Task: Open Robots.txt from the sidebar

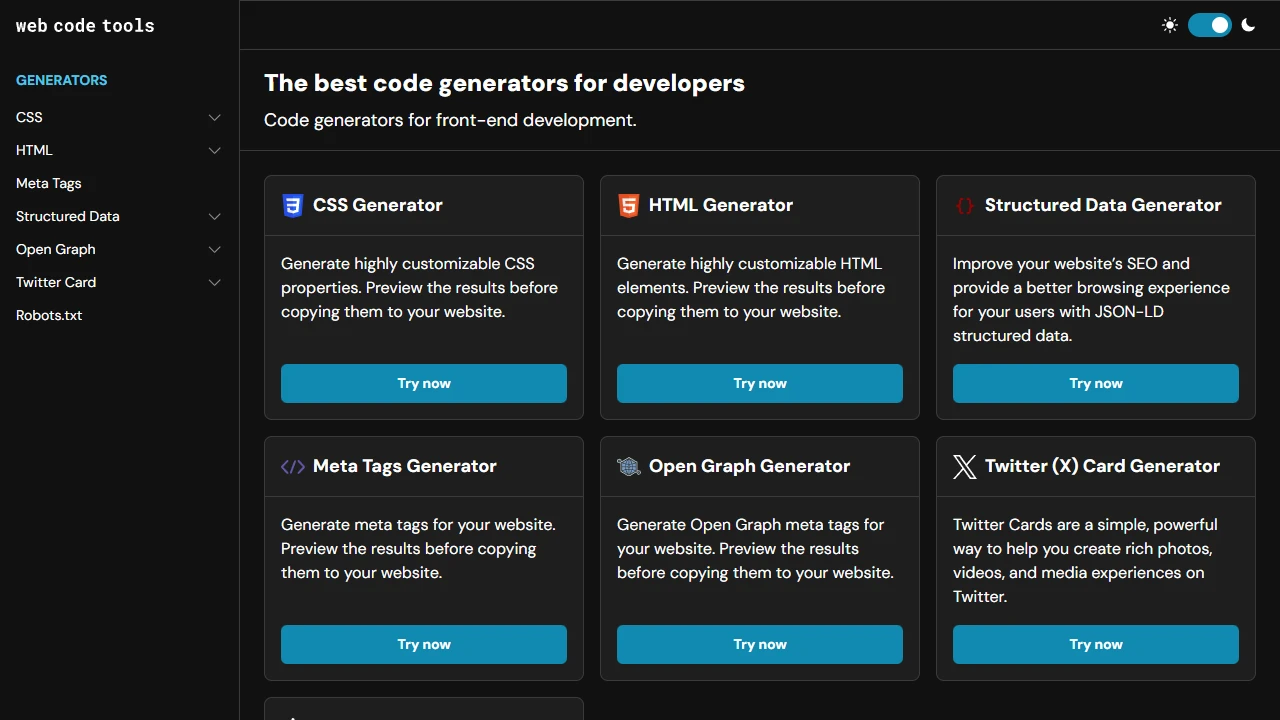Action: (48, 315)
